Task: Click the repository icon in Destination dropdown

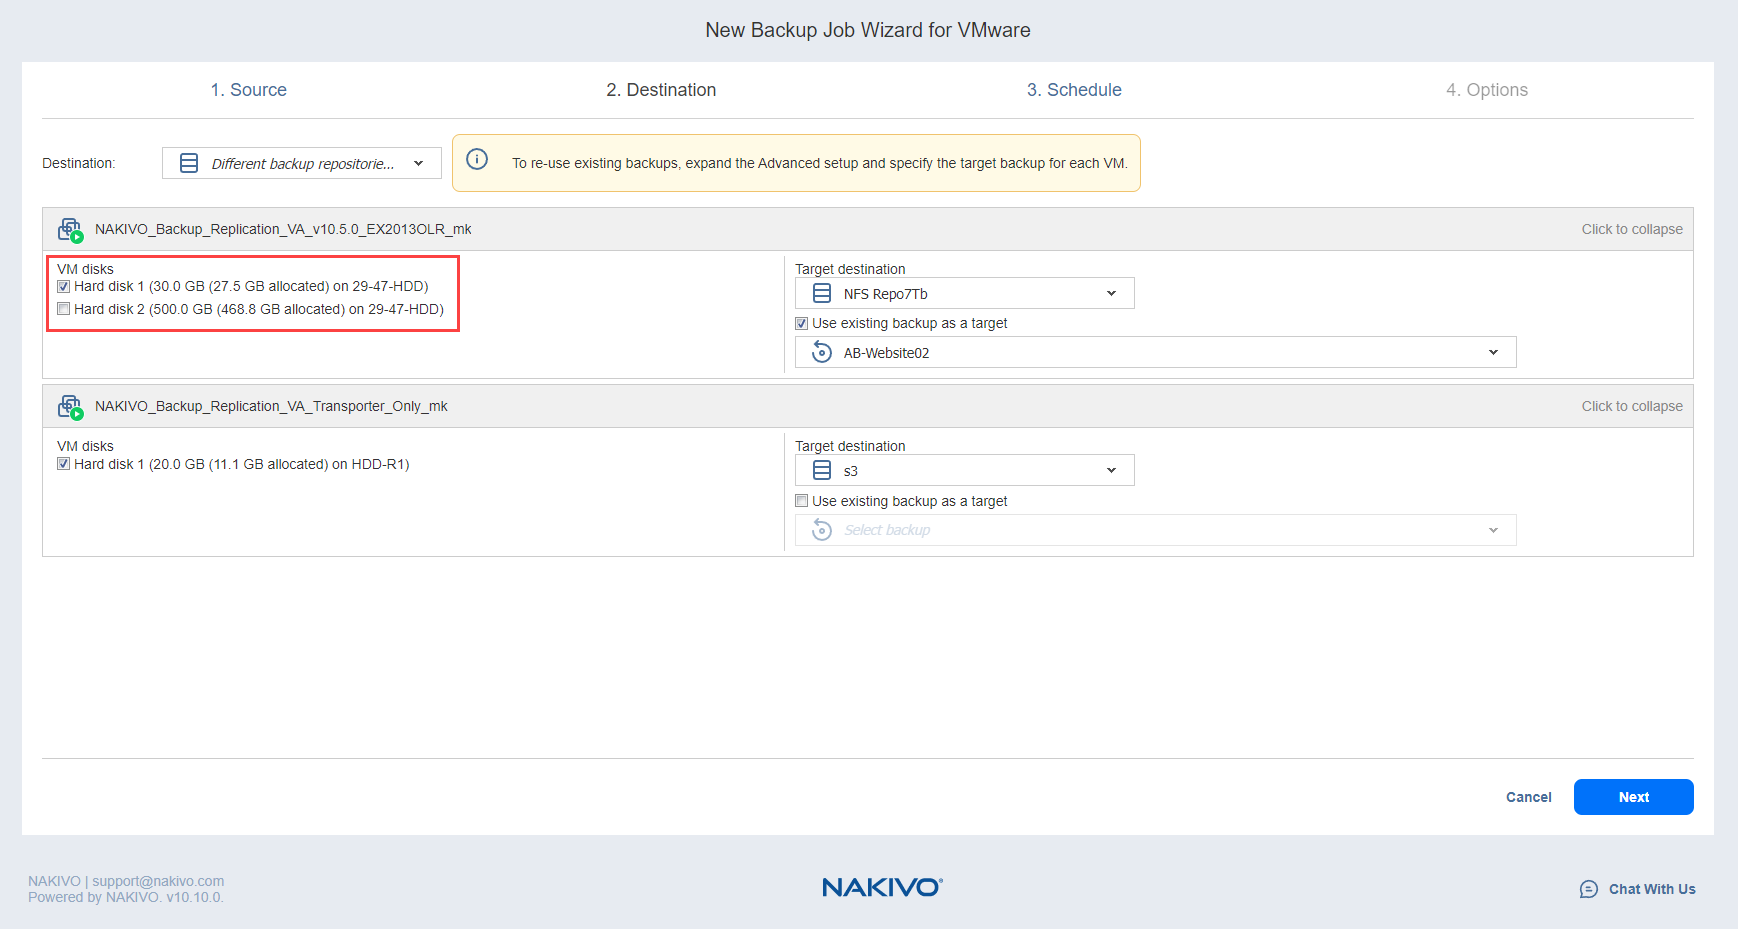Action: tap(189, 163)
